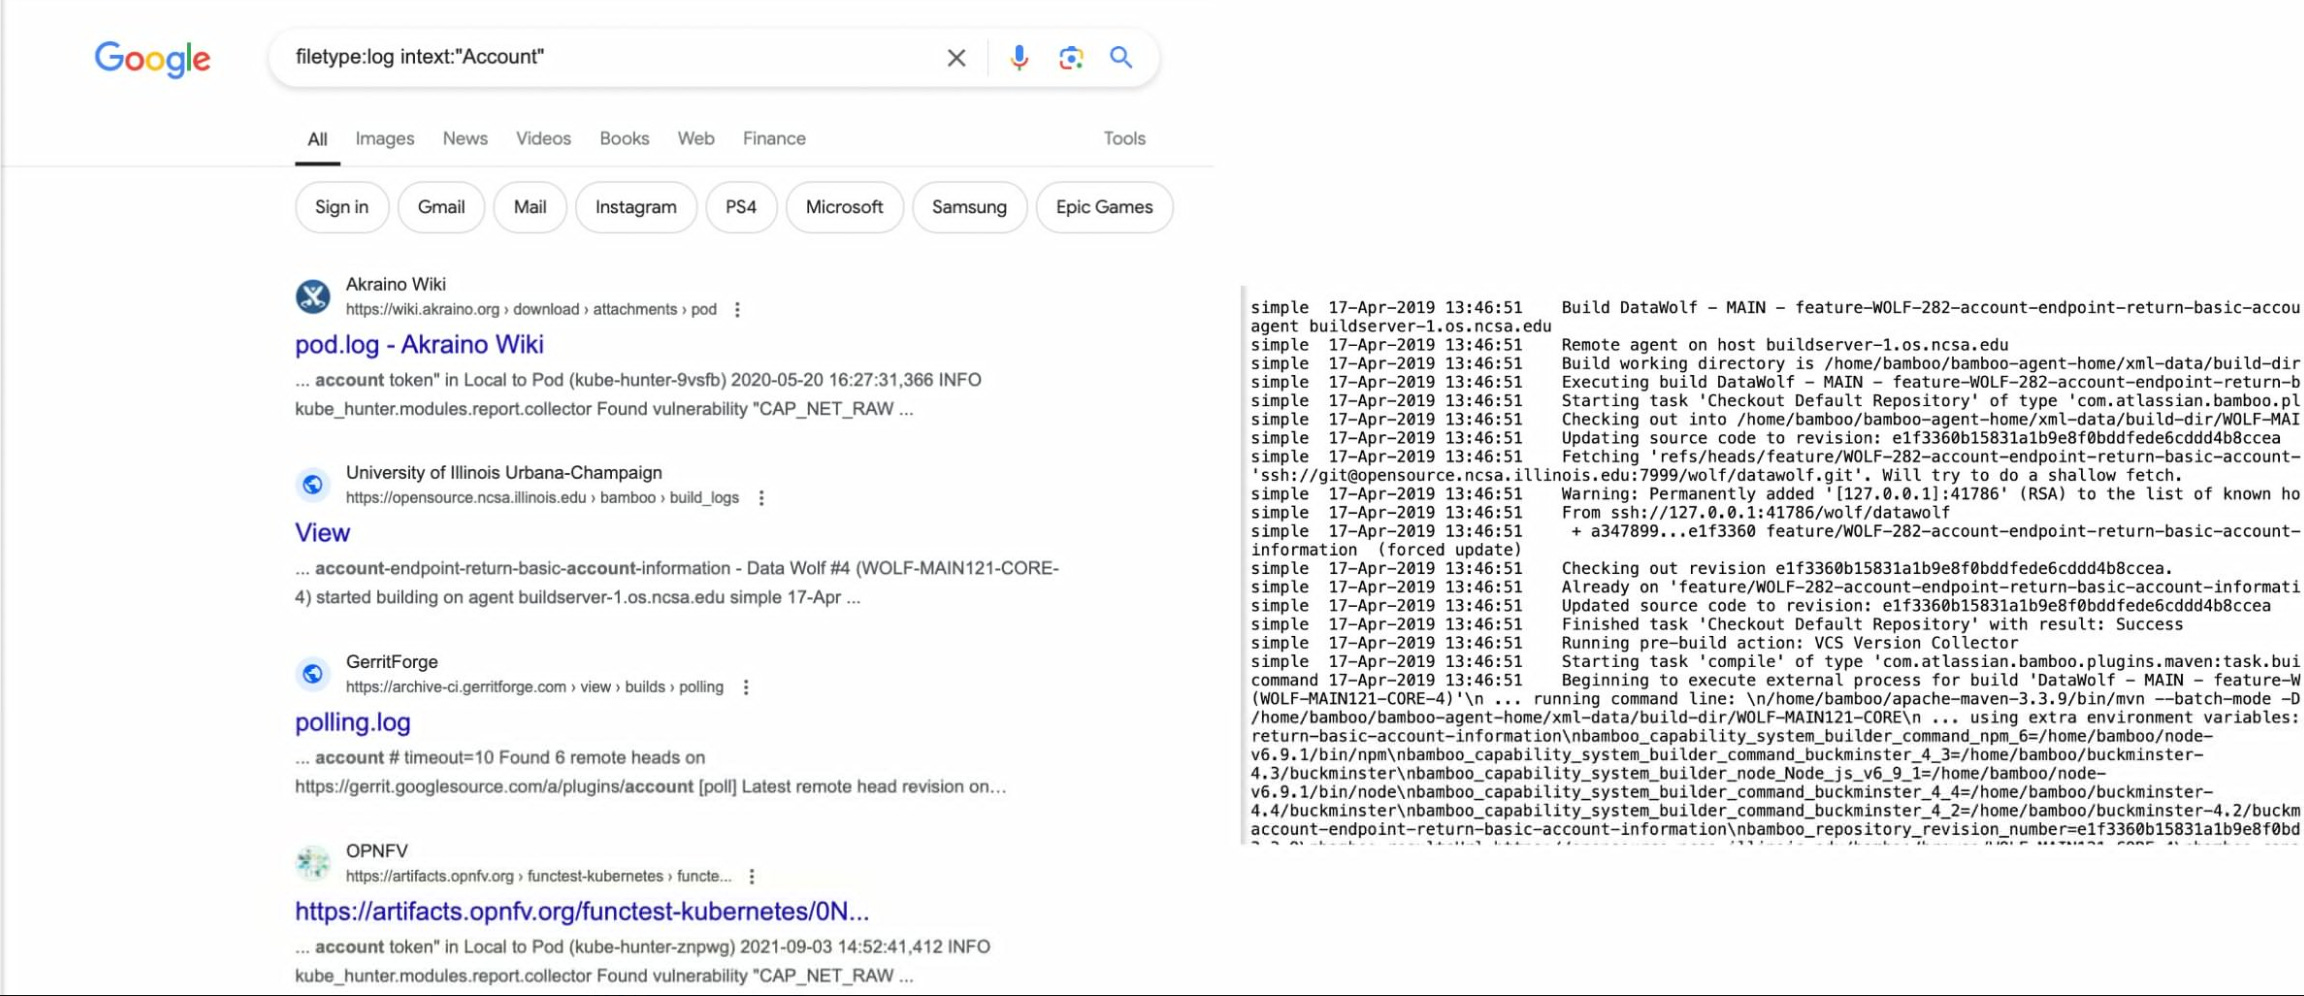The width and height of the screenshot is (2304, 996).
Task: Click log line 'From ssh://127.0.0.1:41786/wolf/datawolf'
Action: (1600, 512)
